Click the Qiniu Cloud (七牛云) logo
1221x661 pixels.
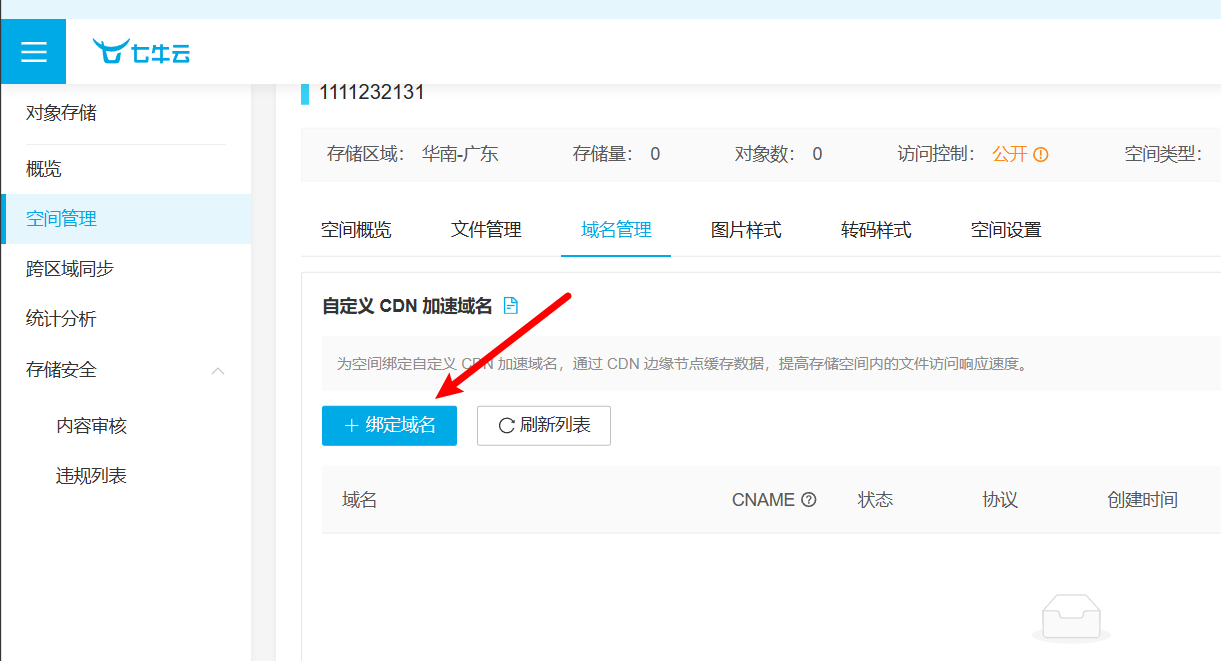[141, 52]
